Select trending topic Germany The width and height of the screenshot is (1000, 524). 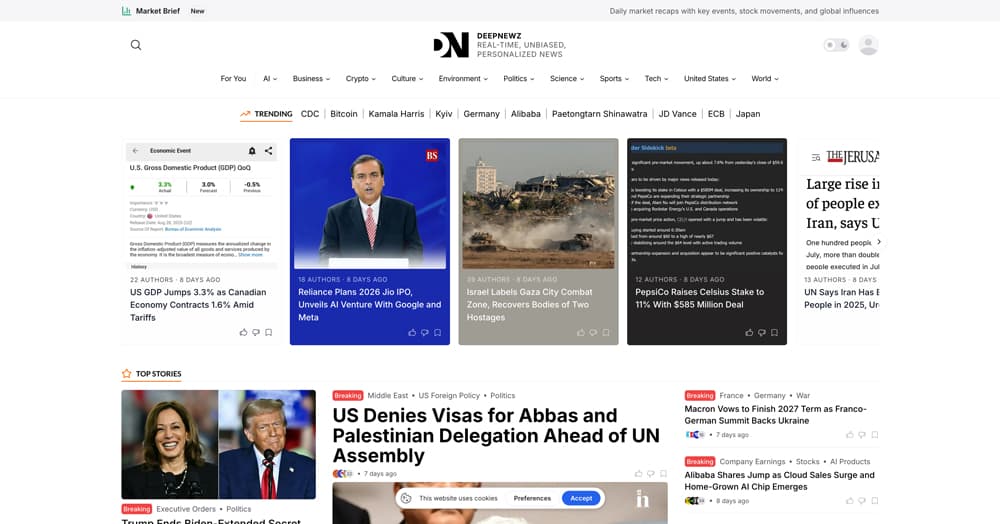click(482, 114)
